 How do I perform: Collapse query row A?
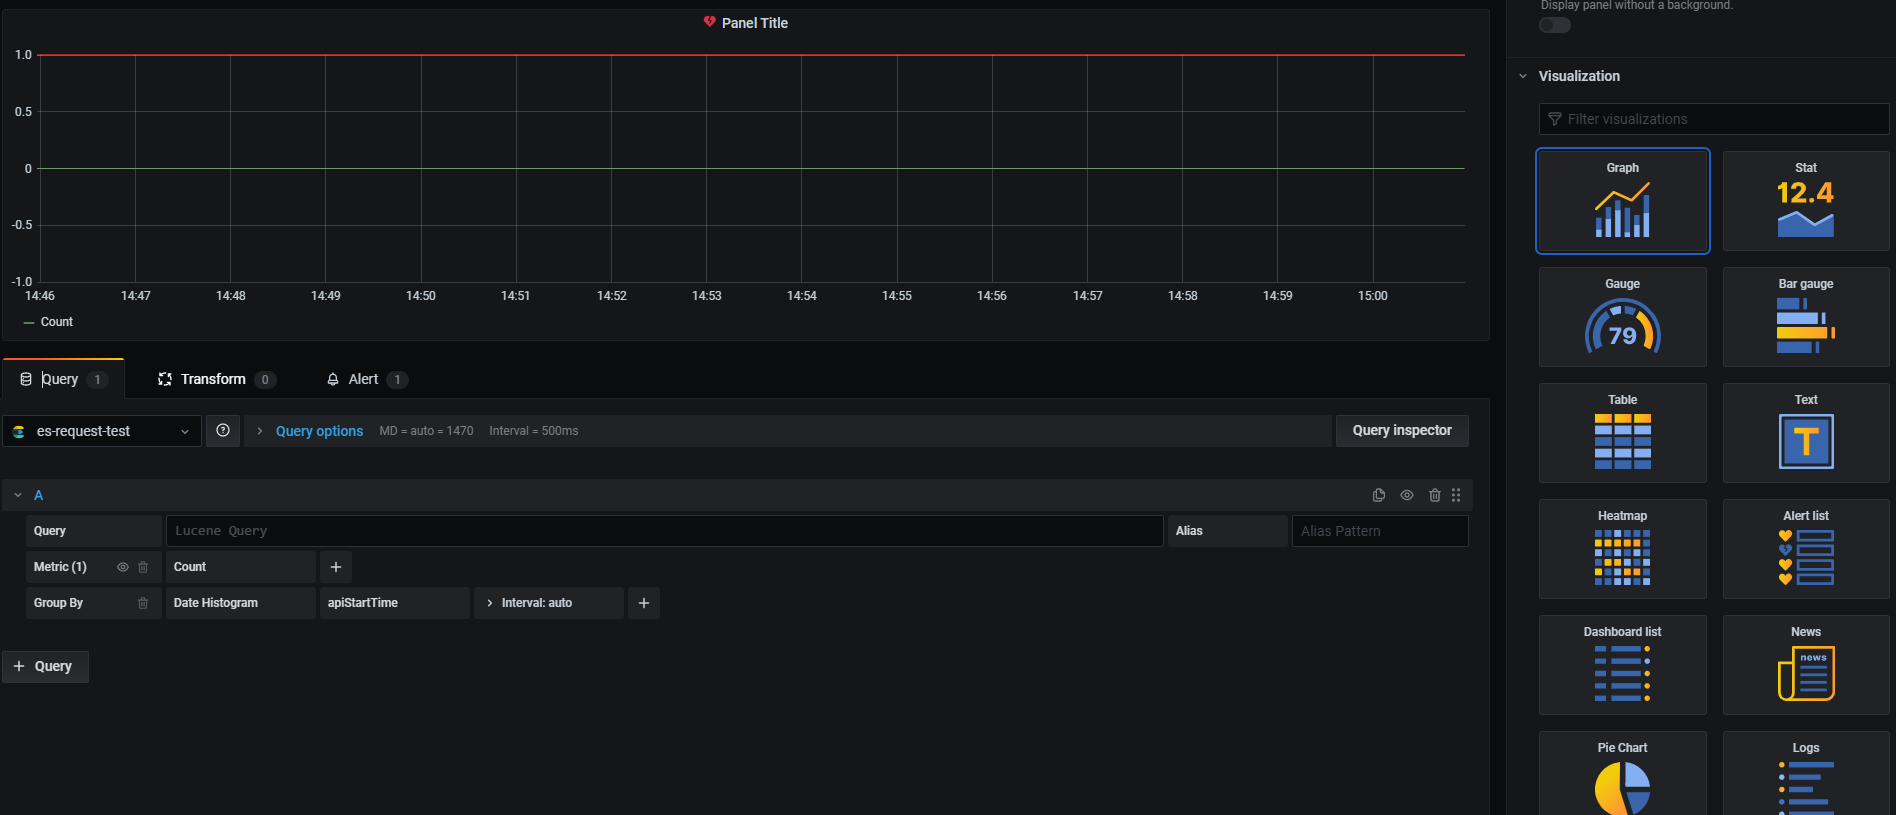(x=17, y=495)
